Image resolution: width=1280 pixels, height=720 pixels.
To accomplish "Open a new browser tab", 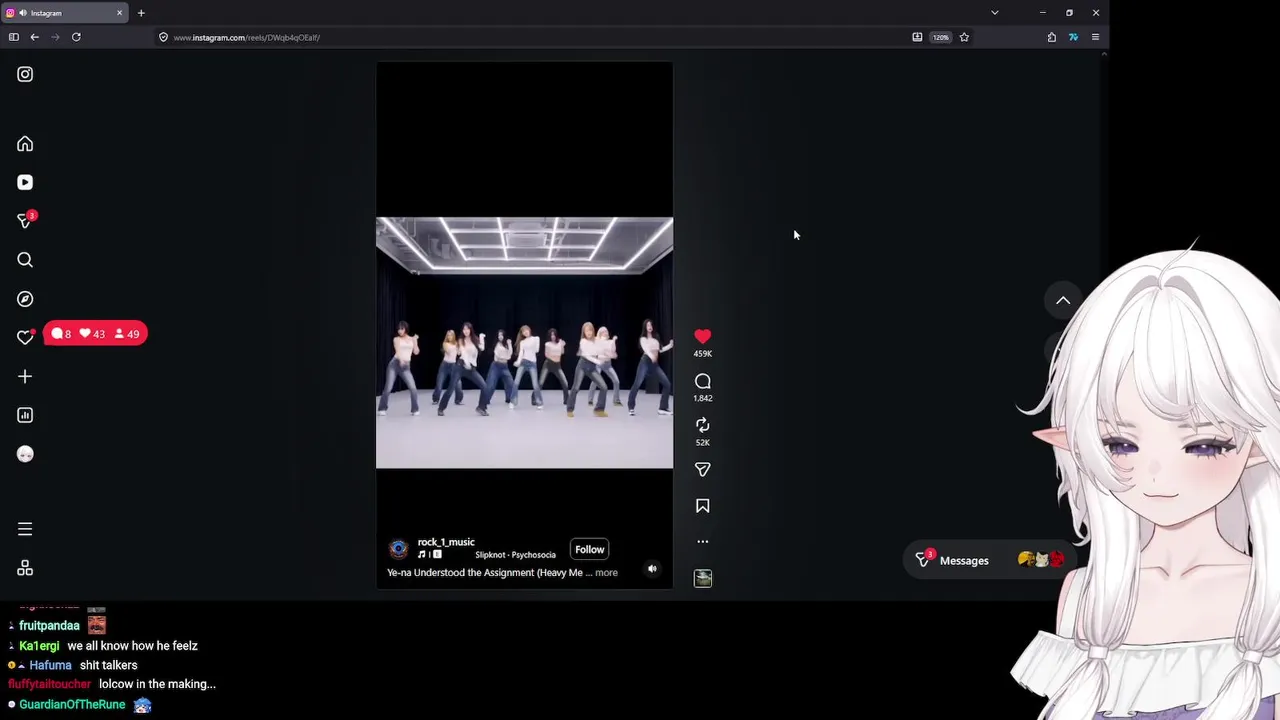I will (141, 13).
